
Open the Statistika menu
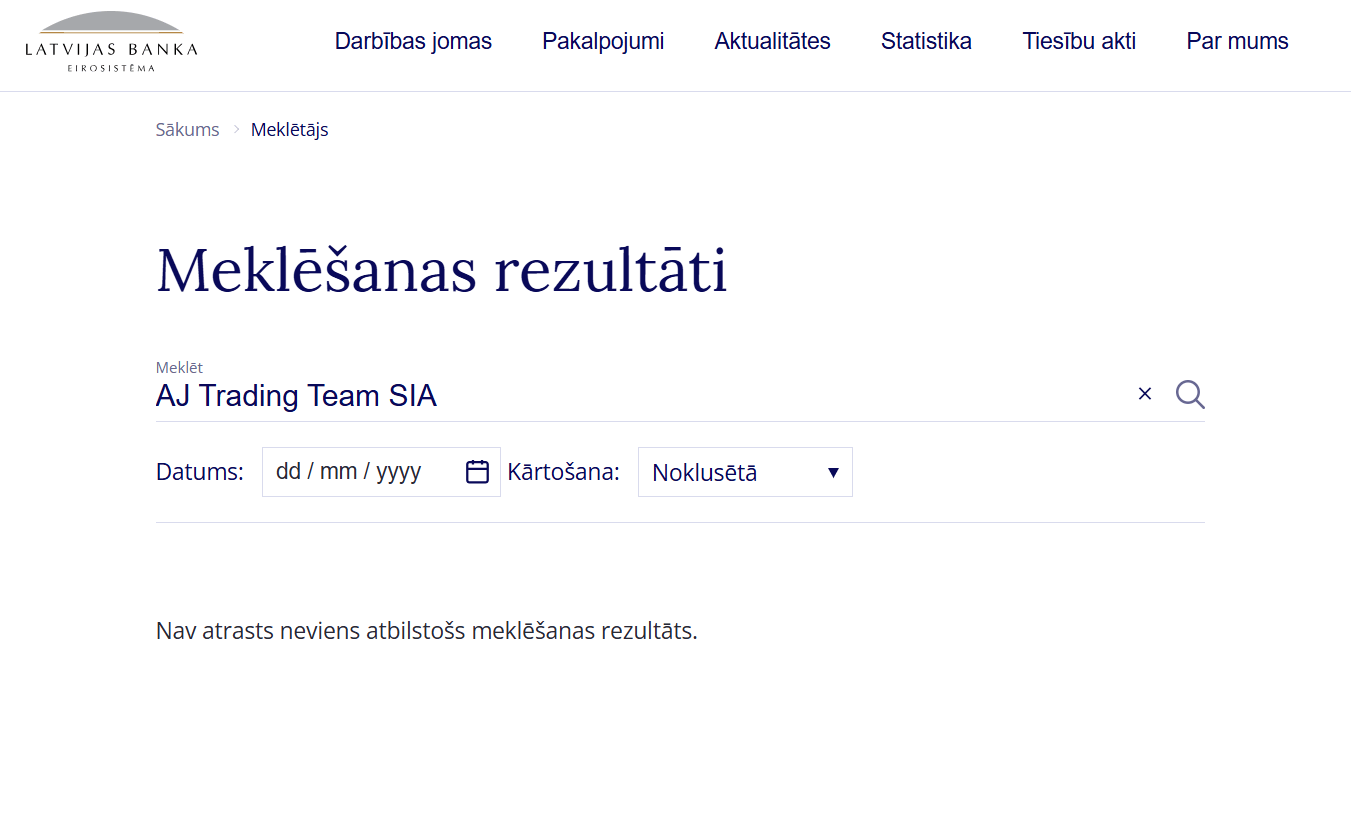926,41
